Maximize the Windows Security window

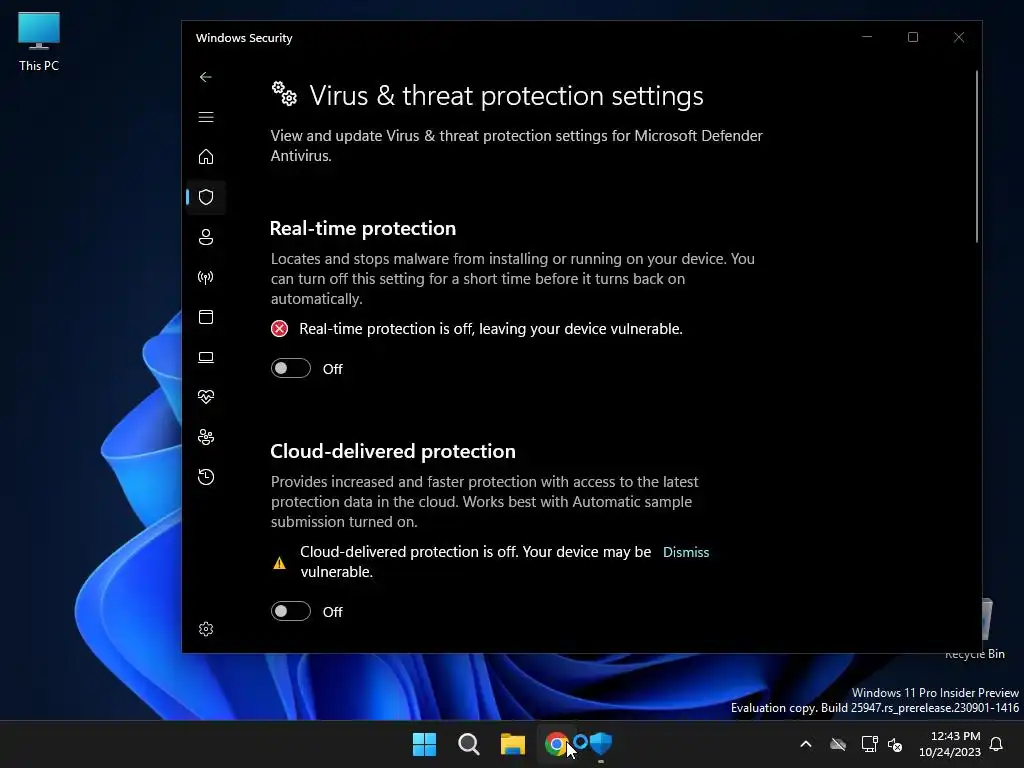[x=913, y=37]
